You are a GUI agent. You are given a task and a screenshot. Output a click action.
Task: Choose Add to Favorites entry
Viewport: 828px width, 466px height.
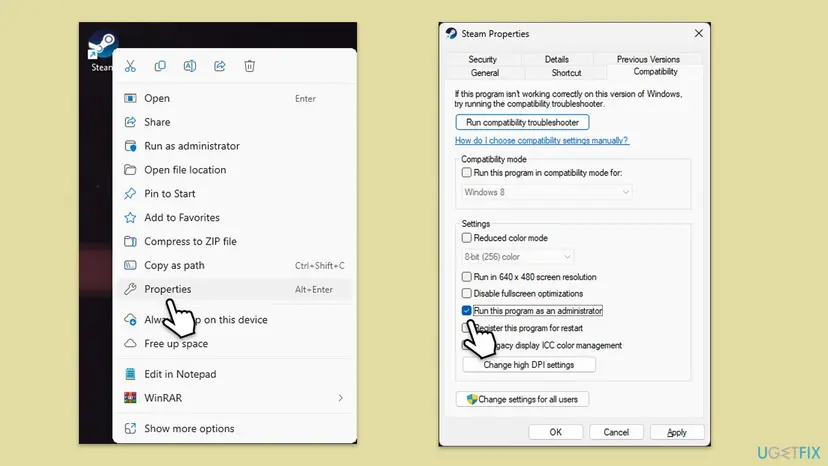coord(234,217)
